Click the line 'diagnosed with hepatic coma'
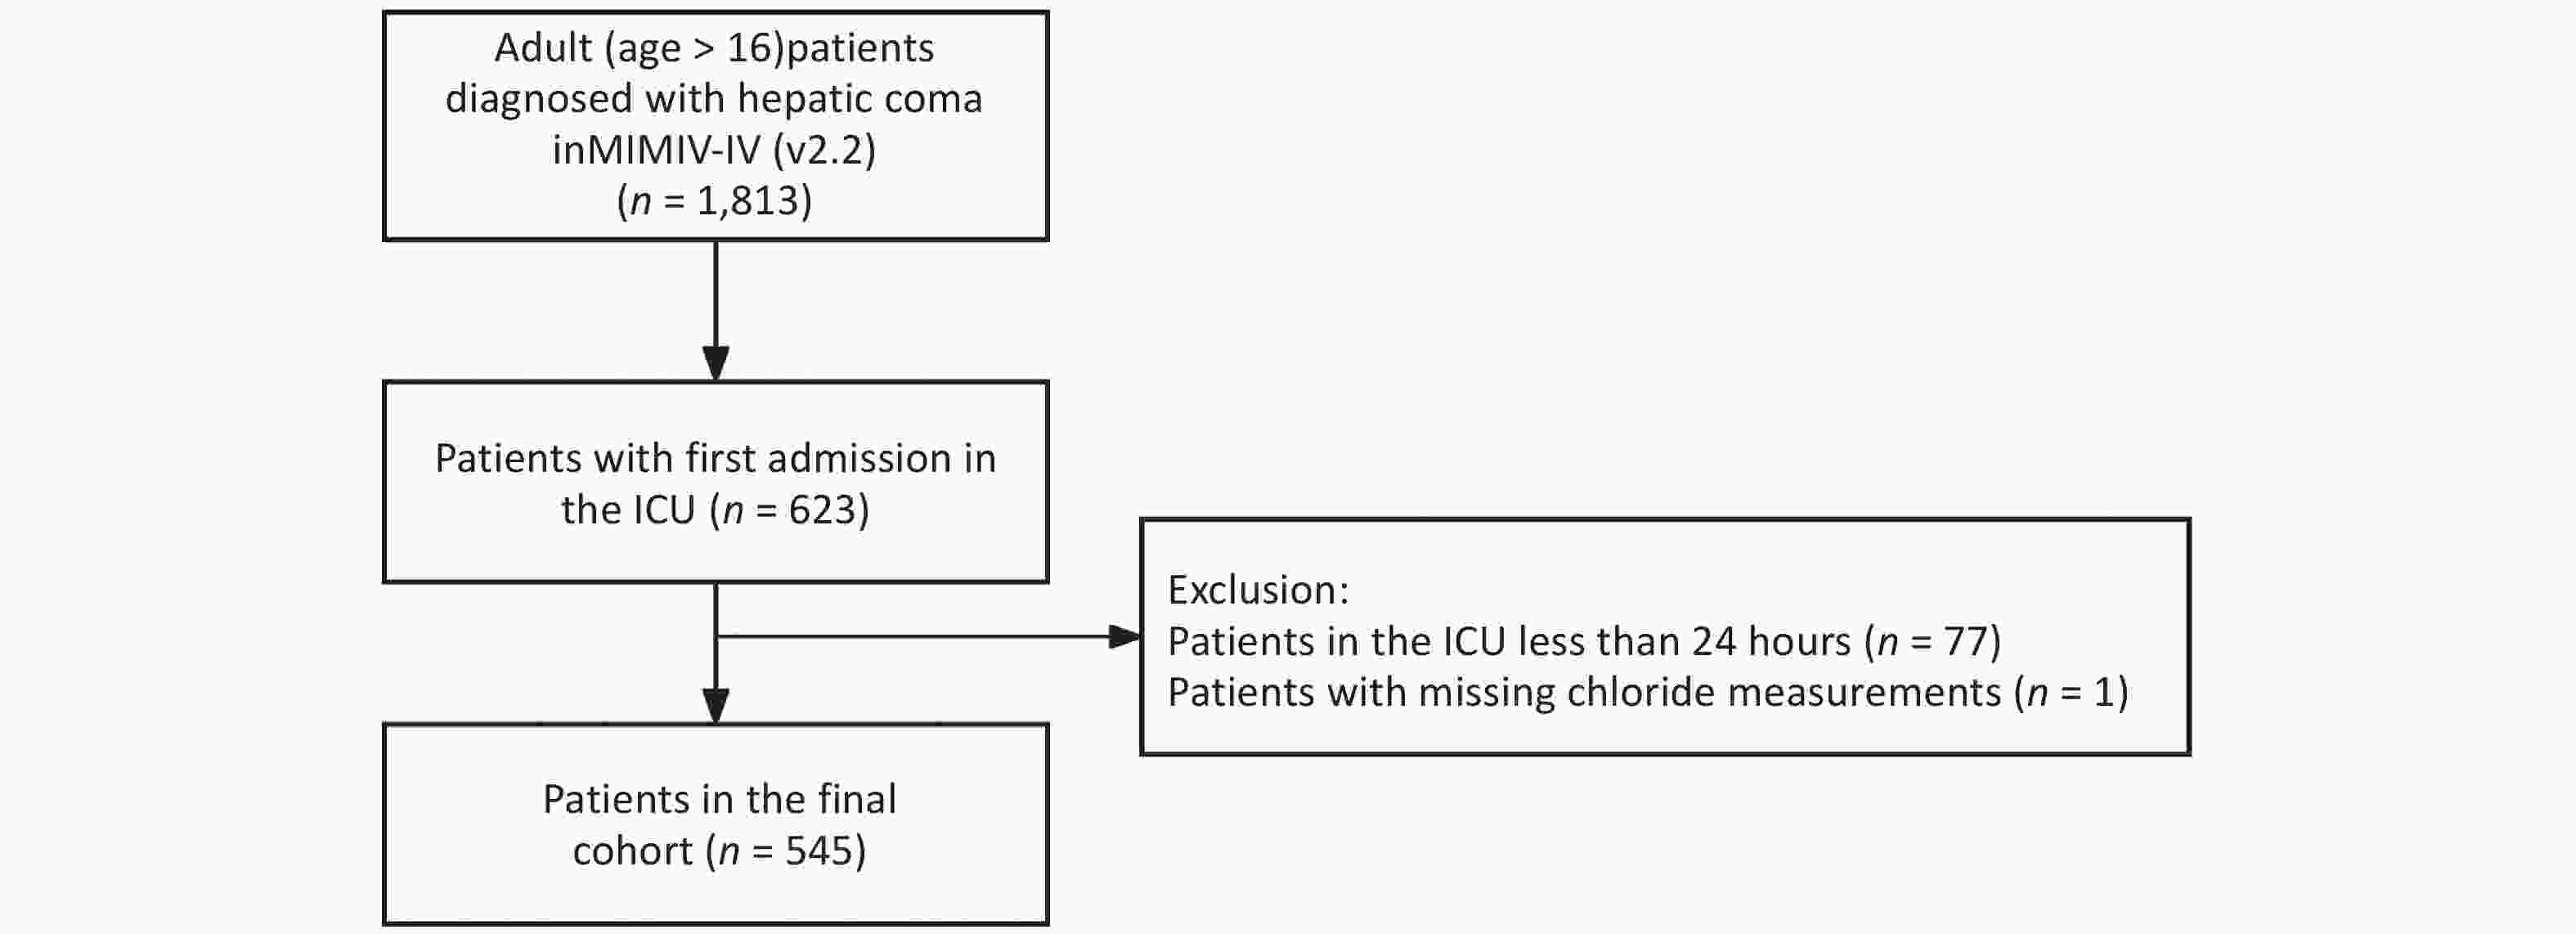The width and height of the screenshot is (2576, 934). click(x=714, y=99)
